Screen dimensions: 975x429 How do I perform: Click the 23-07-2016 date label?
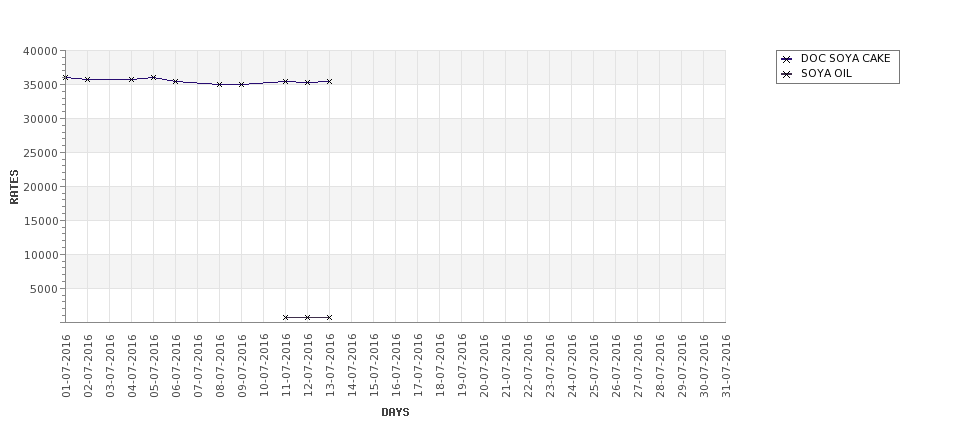(549, 366)
